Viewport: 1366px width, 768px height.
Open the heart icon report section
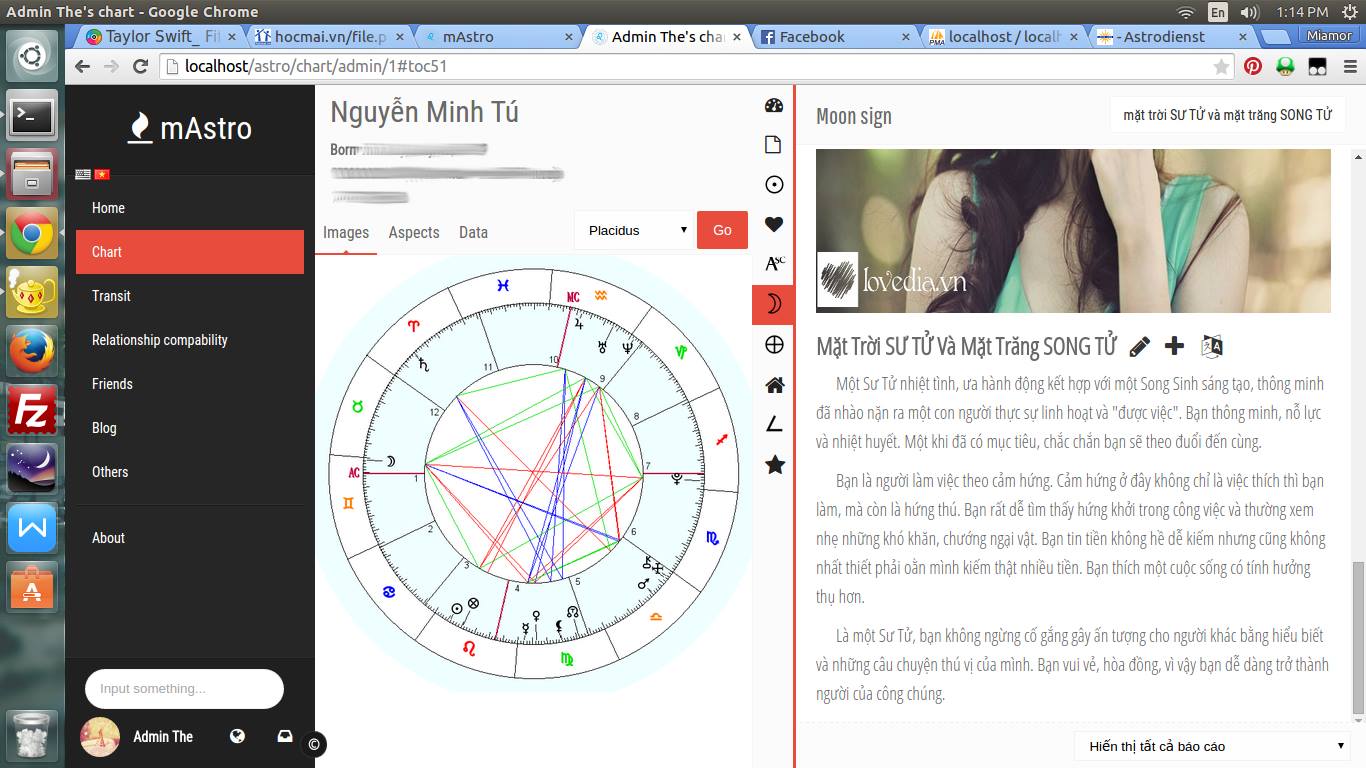(773, 225)
